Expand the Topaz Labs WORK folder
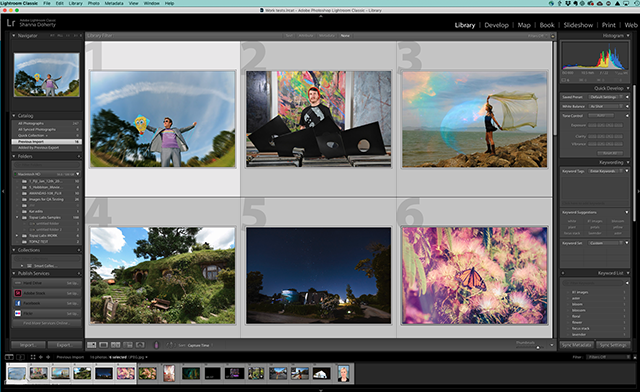 (17, 236)
